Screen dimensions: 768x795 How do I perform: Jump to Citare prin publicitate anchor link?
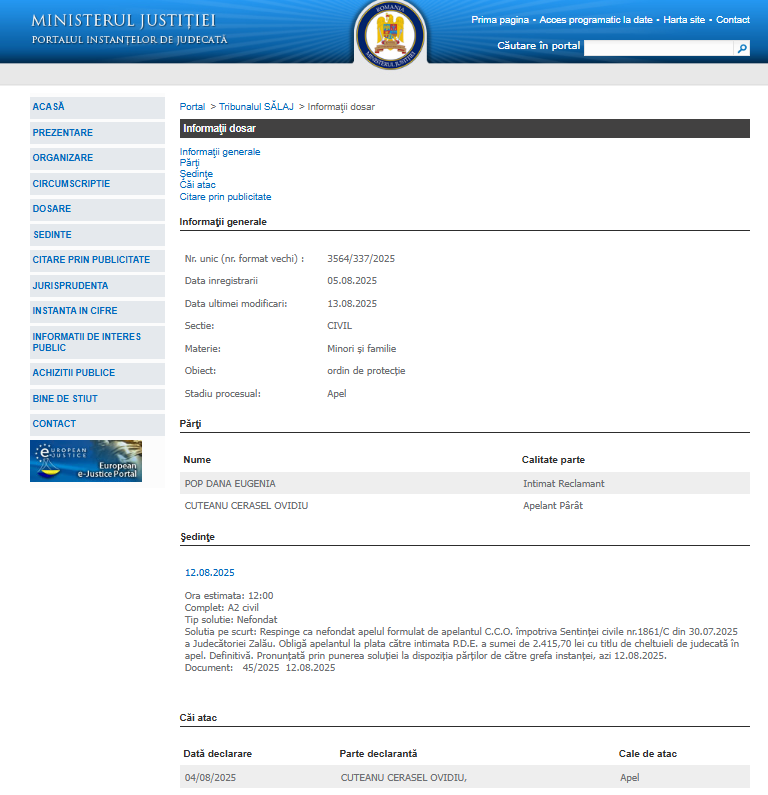[x=226, y=197]
